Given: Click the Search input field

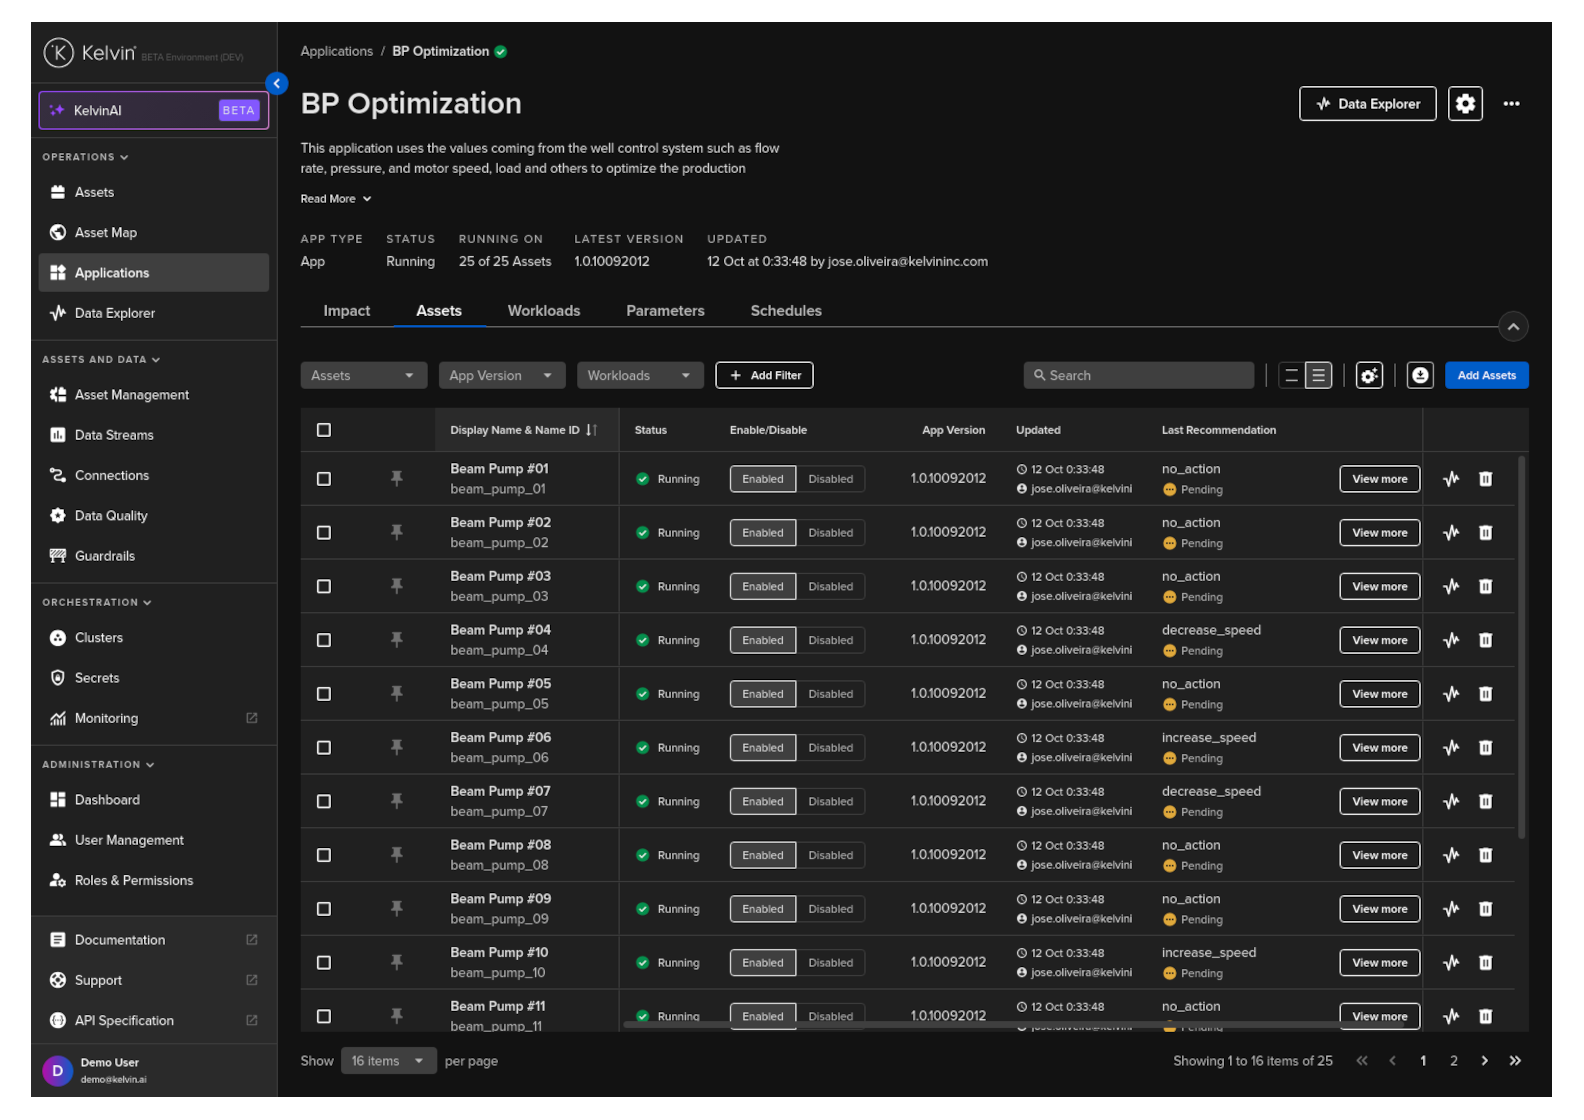Looking at the screenshot, I should coord(1138,376).
